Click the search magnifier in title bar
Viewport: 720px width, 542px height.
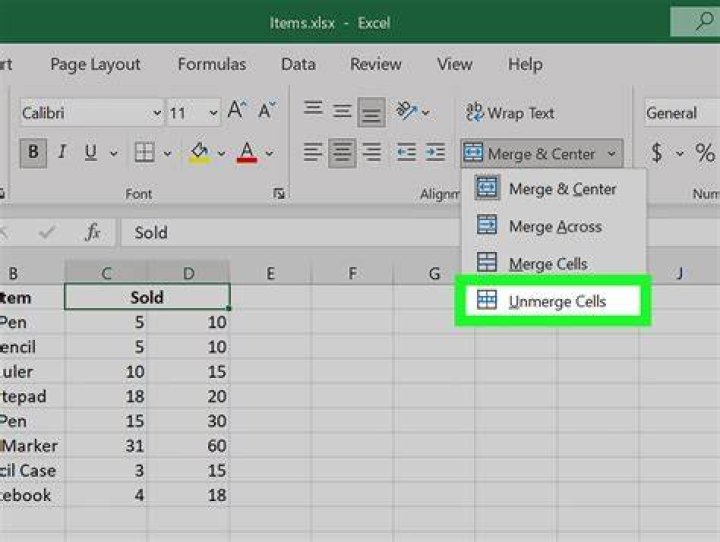tap(703, 21)
